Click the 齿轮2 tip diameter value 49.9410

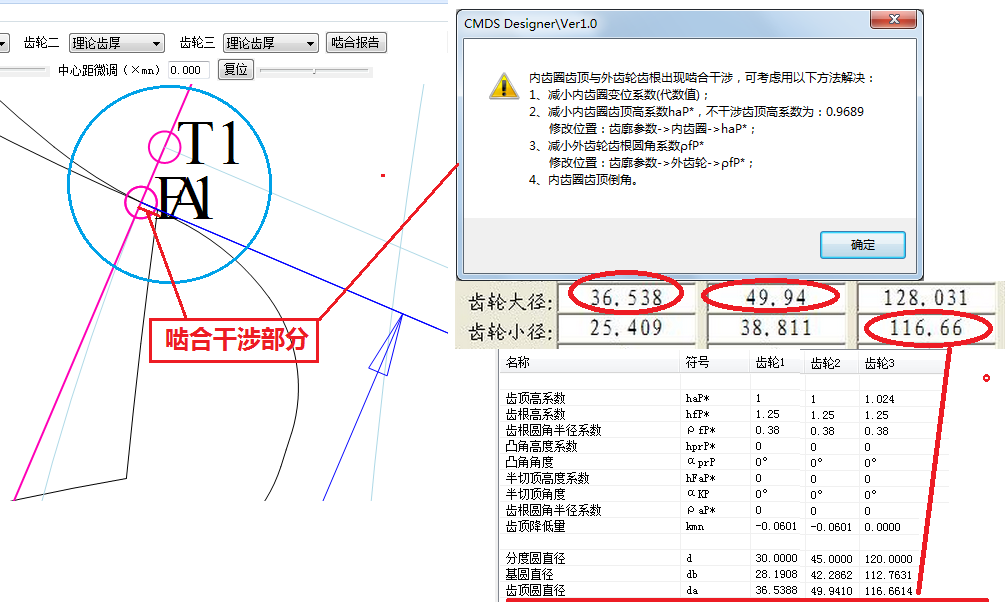831,591
